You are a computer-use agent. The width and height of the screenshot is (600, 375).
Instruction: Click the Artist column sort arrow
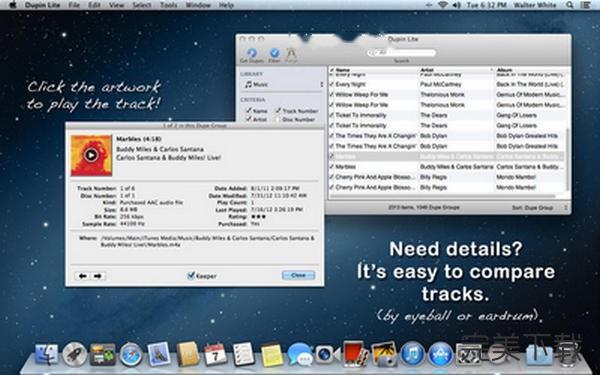pos(492,70)
